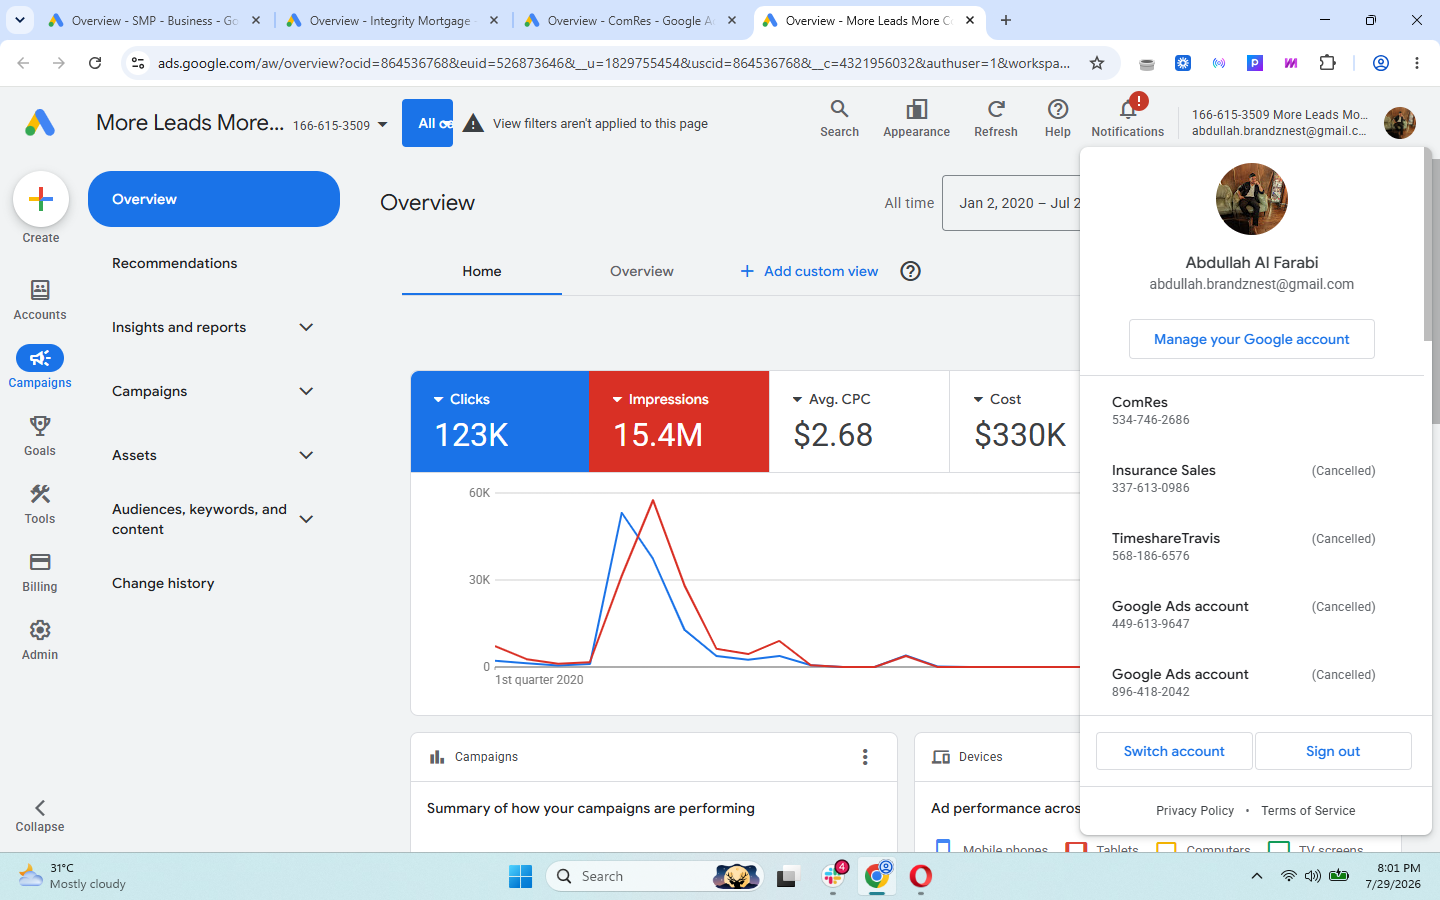Collapse the side navigation panel

pos(40,816)
